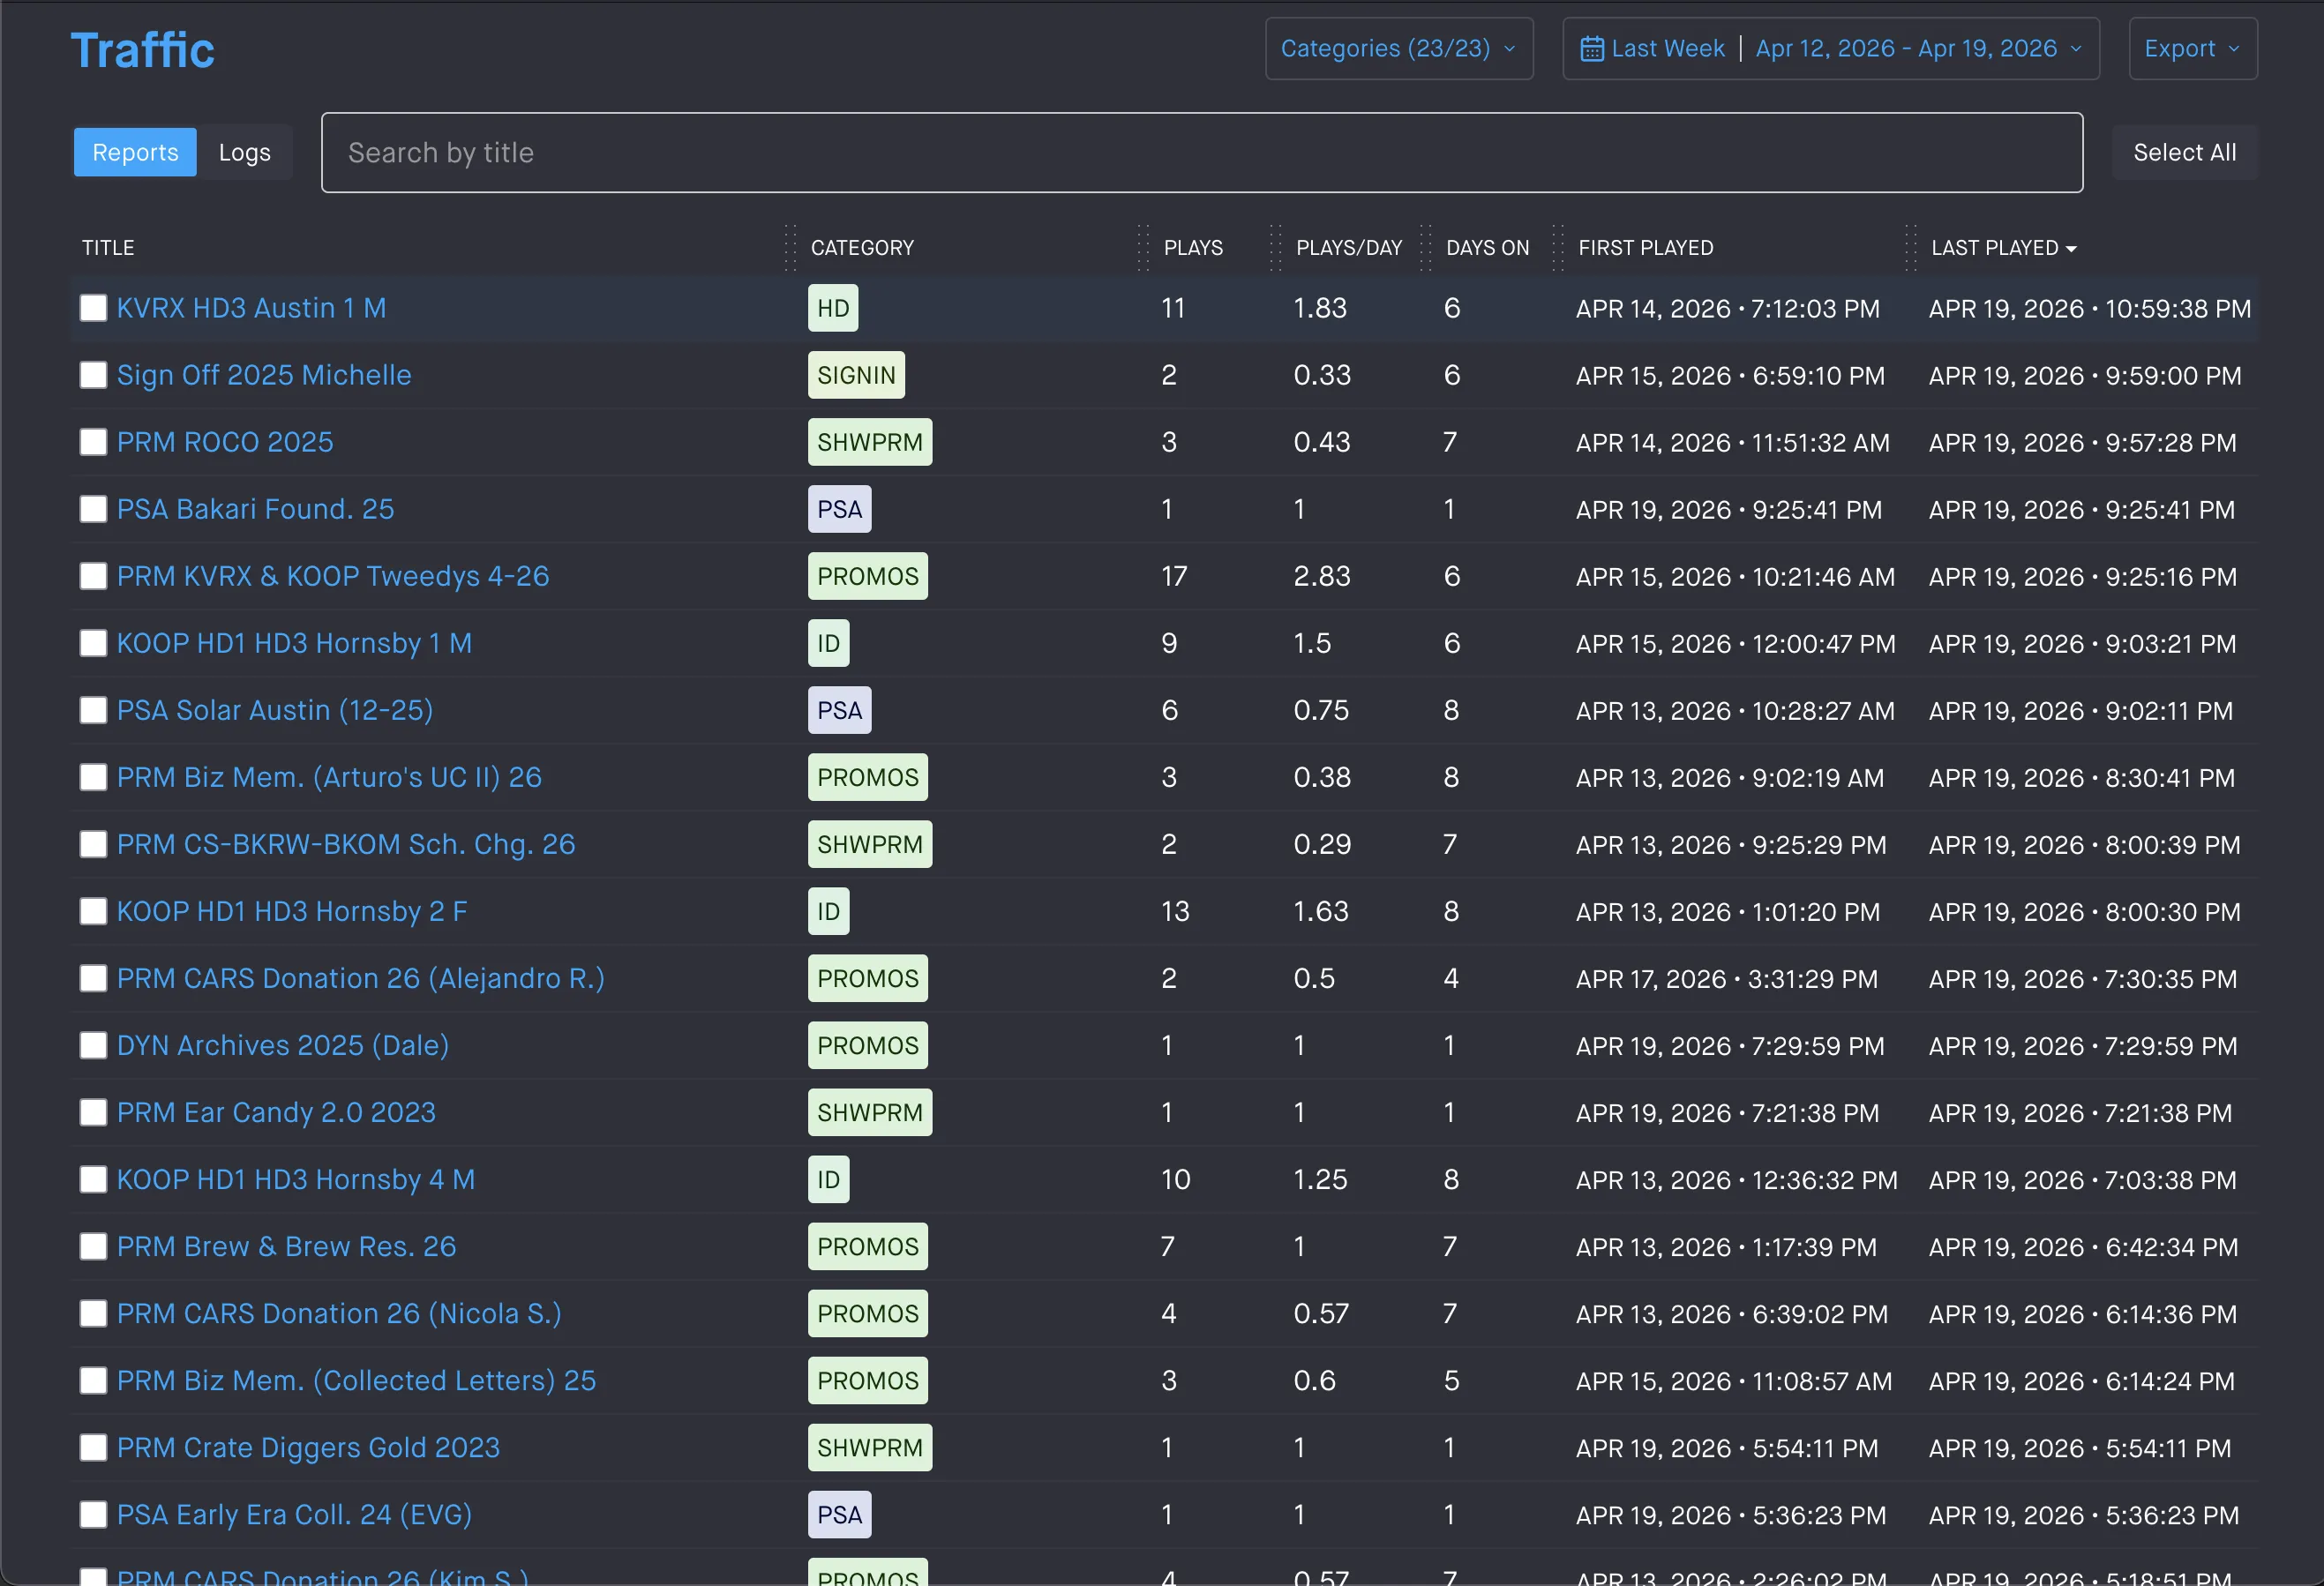
Task: Check the PRM Brew & Brew Res. 26 box
Action: [93, 1246]
